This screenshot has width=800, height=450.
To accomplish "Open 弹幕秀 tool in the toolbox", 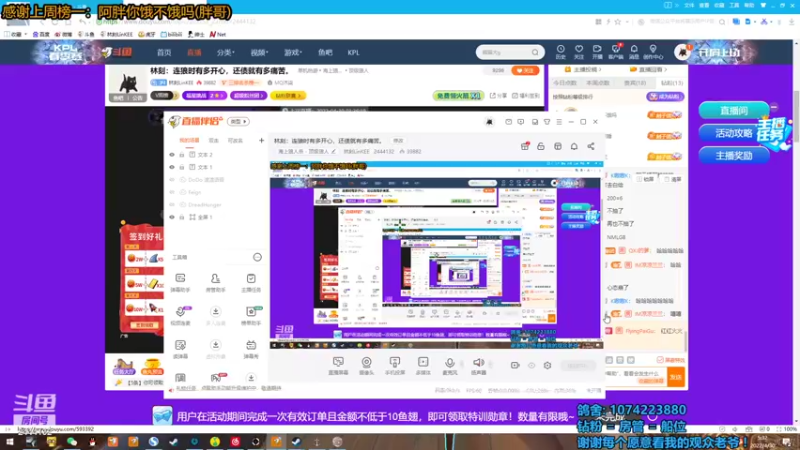I will coord(251,349).
